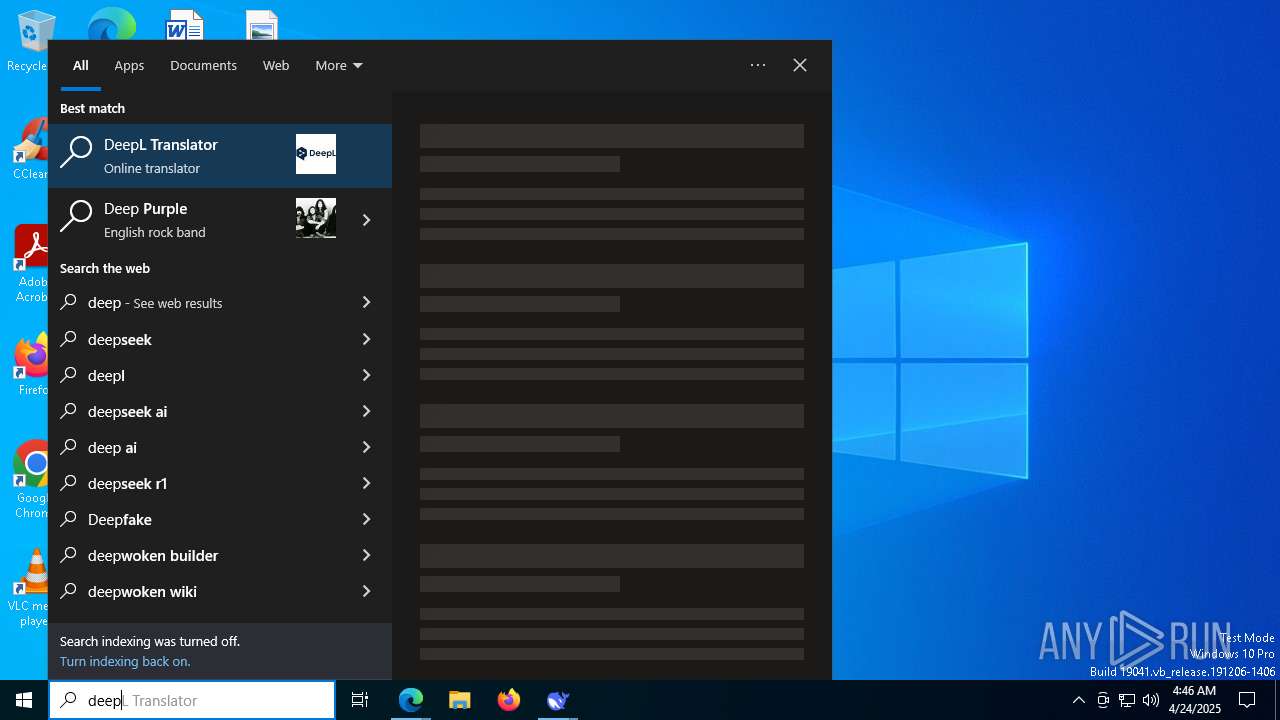Select the deepseek web suggestion
The height and width of the screenshot is (720, 1280).
point(194,339)
